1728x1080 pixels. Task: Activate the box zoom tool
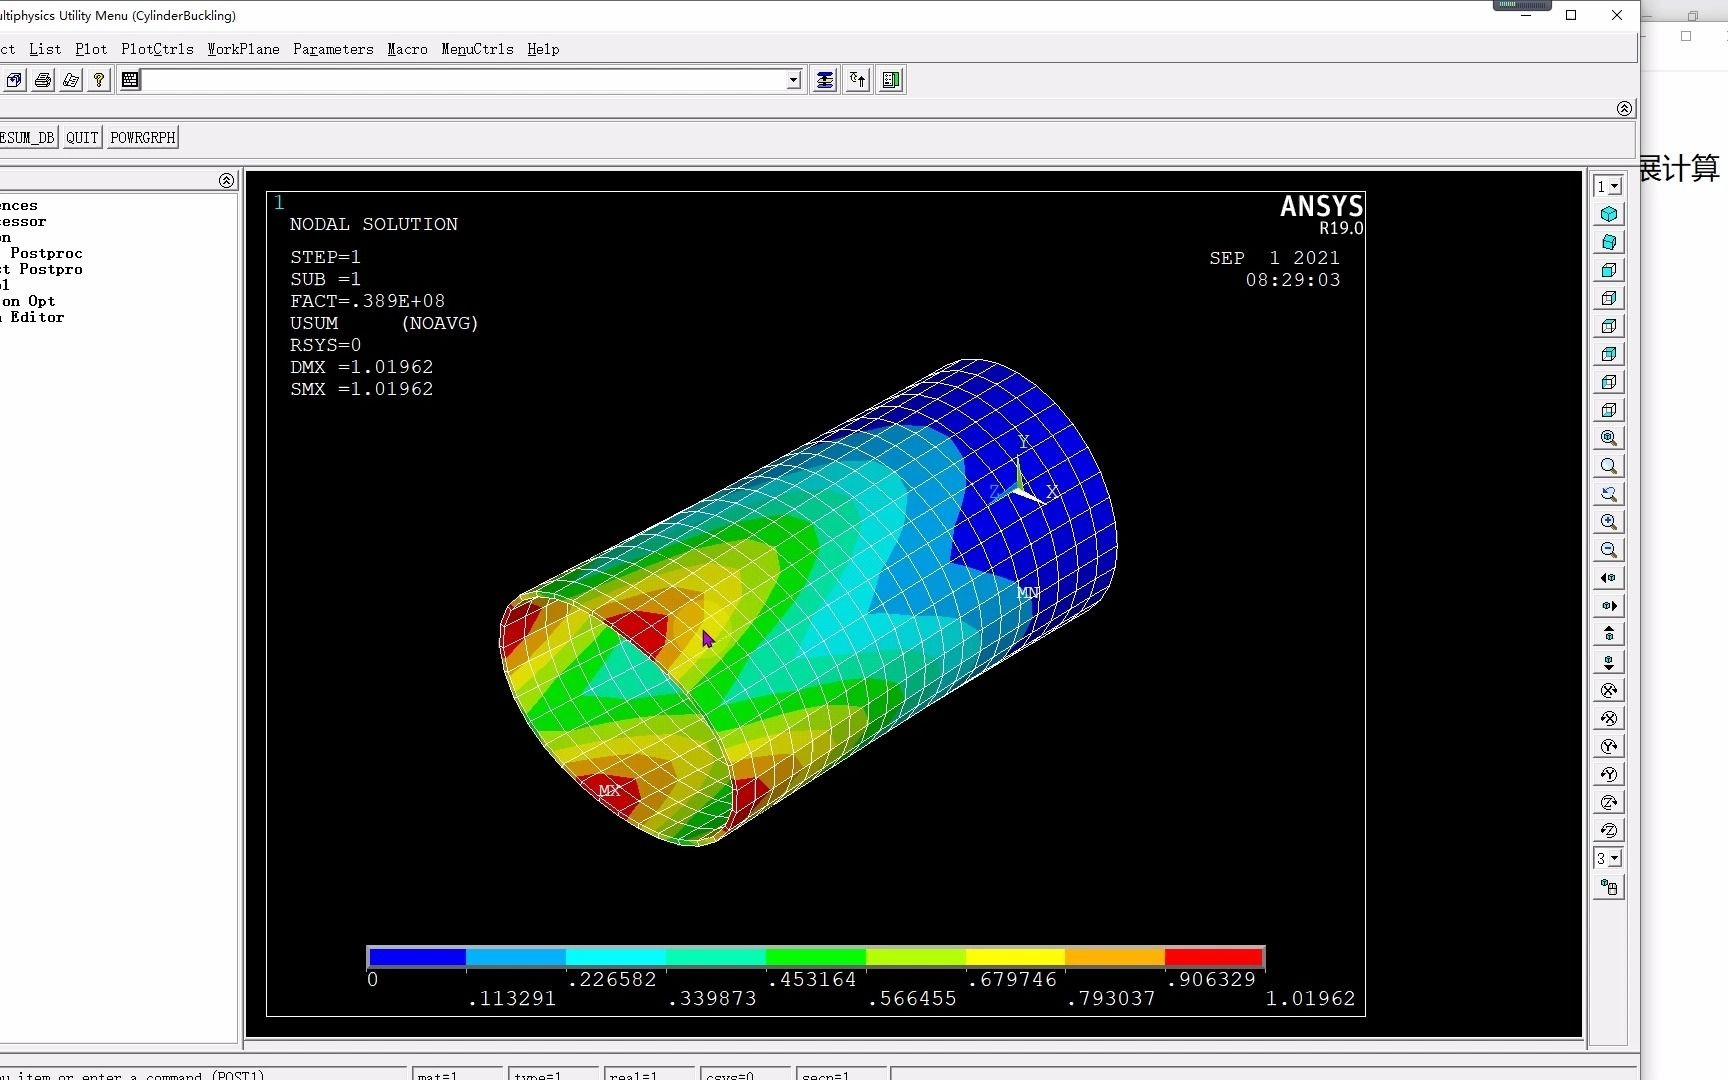pyautogui.click(x=1608, y=466)
